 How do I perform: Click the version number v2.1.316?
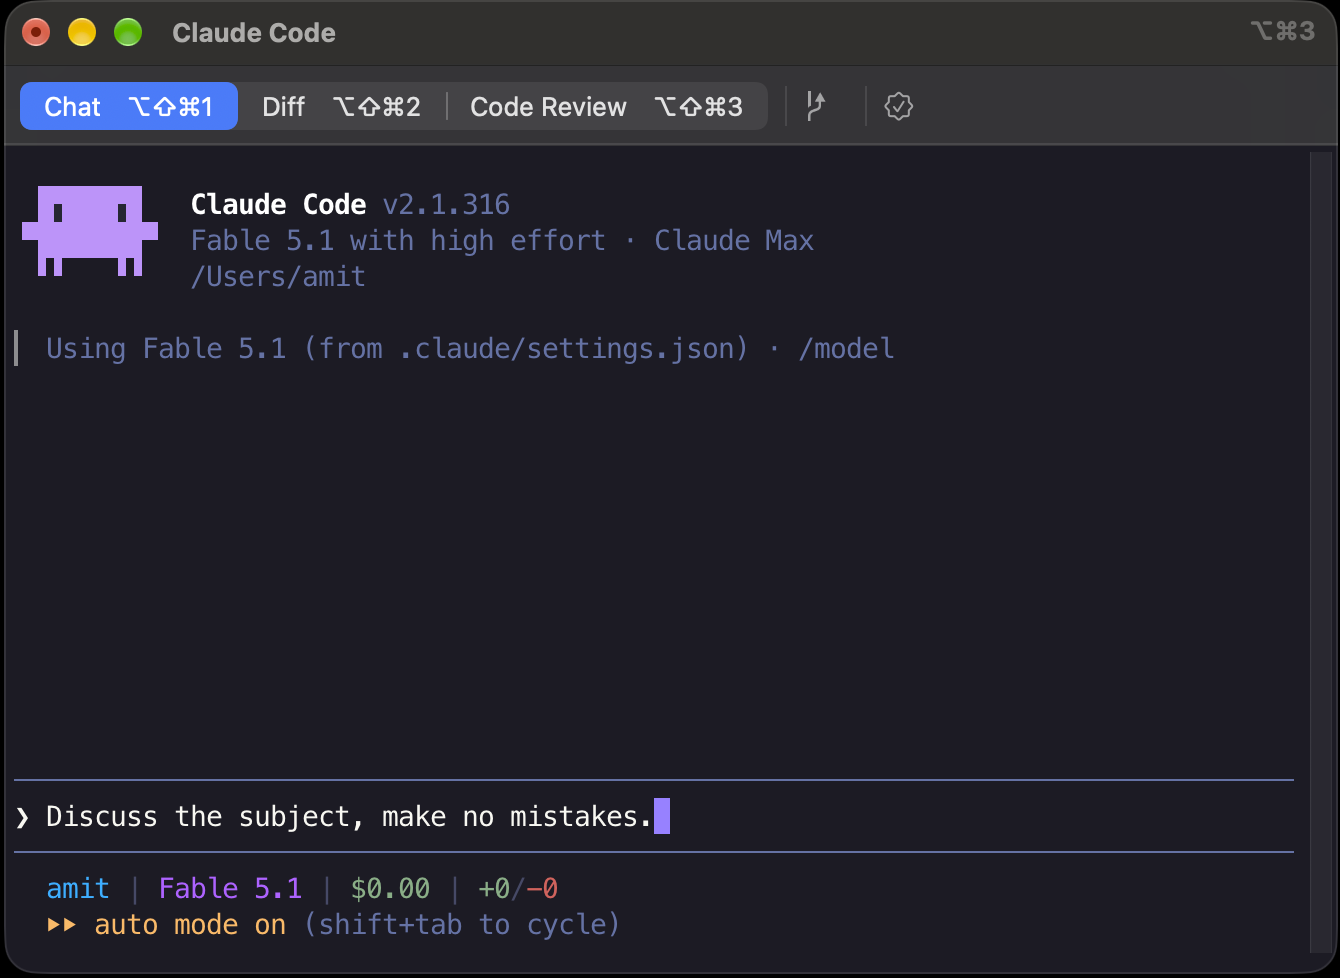pos(446,205)
